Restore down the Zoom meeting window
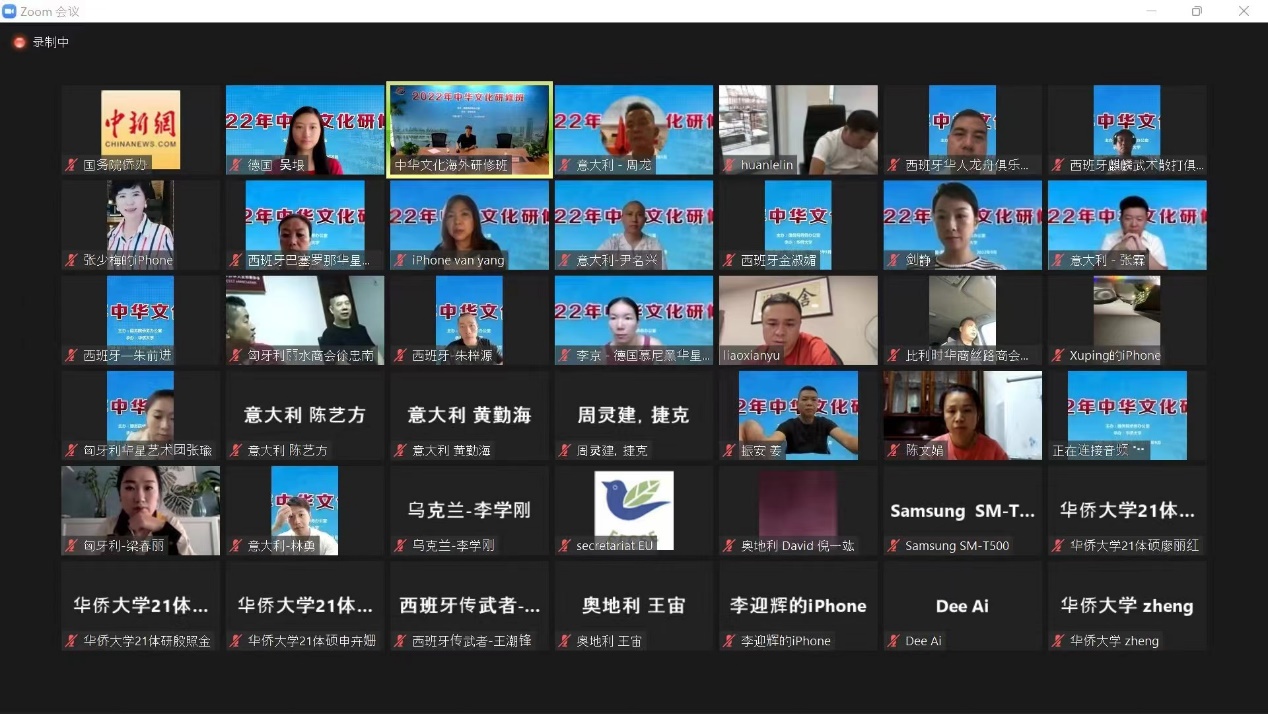Screen dimensions: 1268x714 1196,11
